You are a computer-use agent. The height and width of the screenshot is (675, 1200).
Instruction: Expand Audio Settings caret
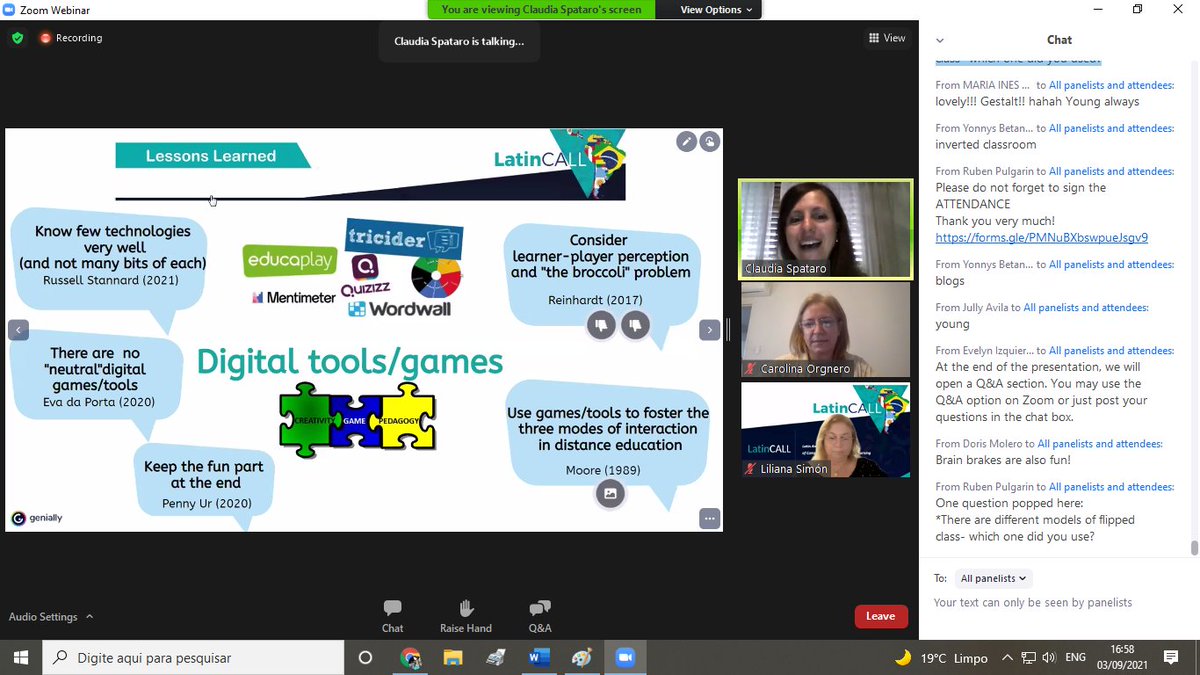(x=89, y=617)
